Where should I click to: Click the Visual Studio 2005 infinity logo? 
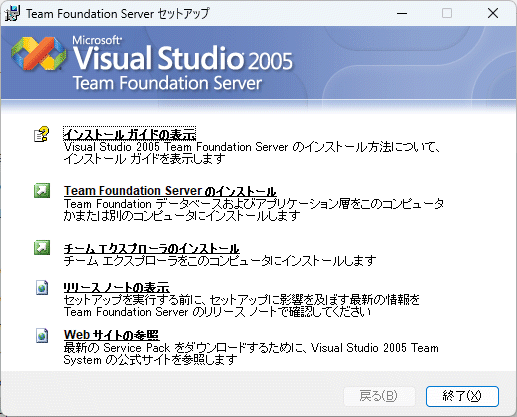pos(38,53)
